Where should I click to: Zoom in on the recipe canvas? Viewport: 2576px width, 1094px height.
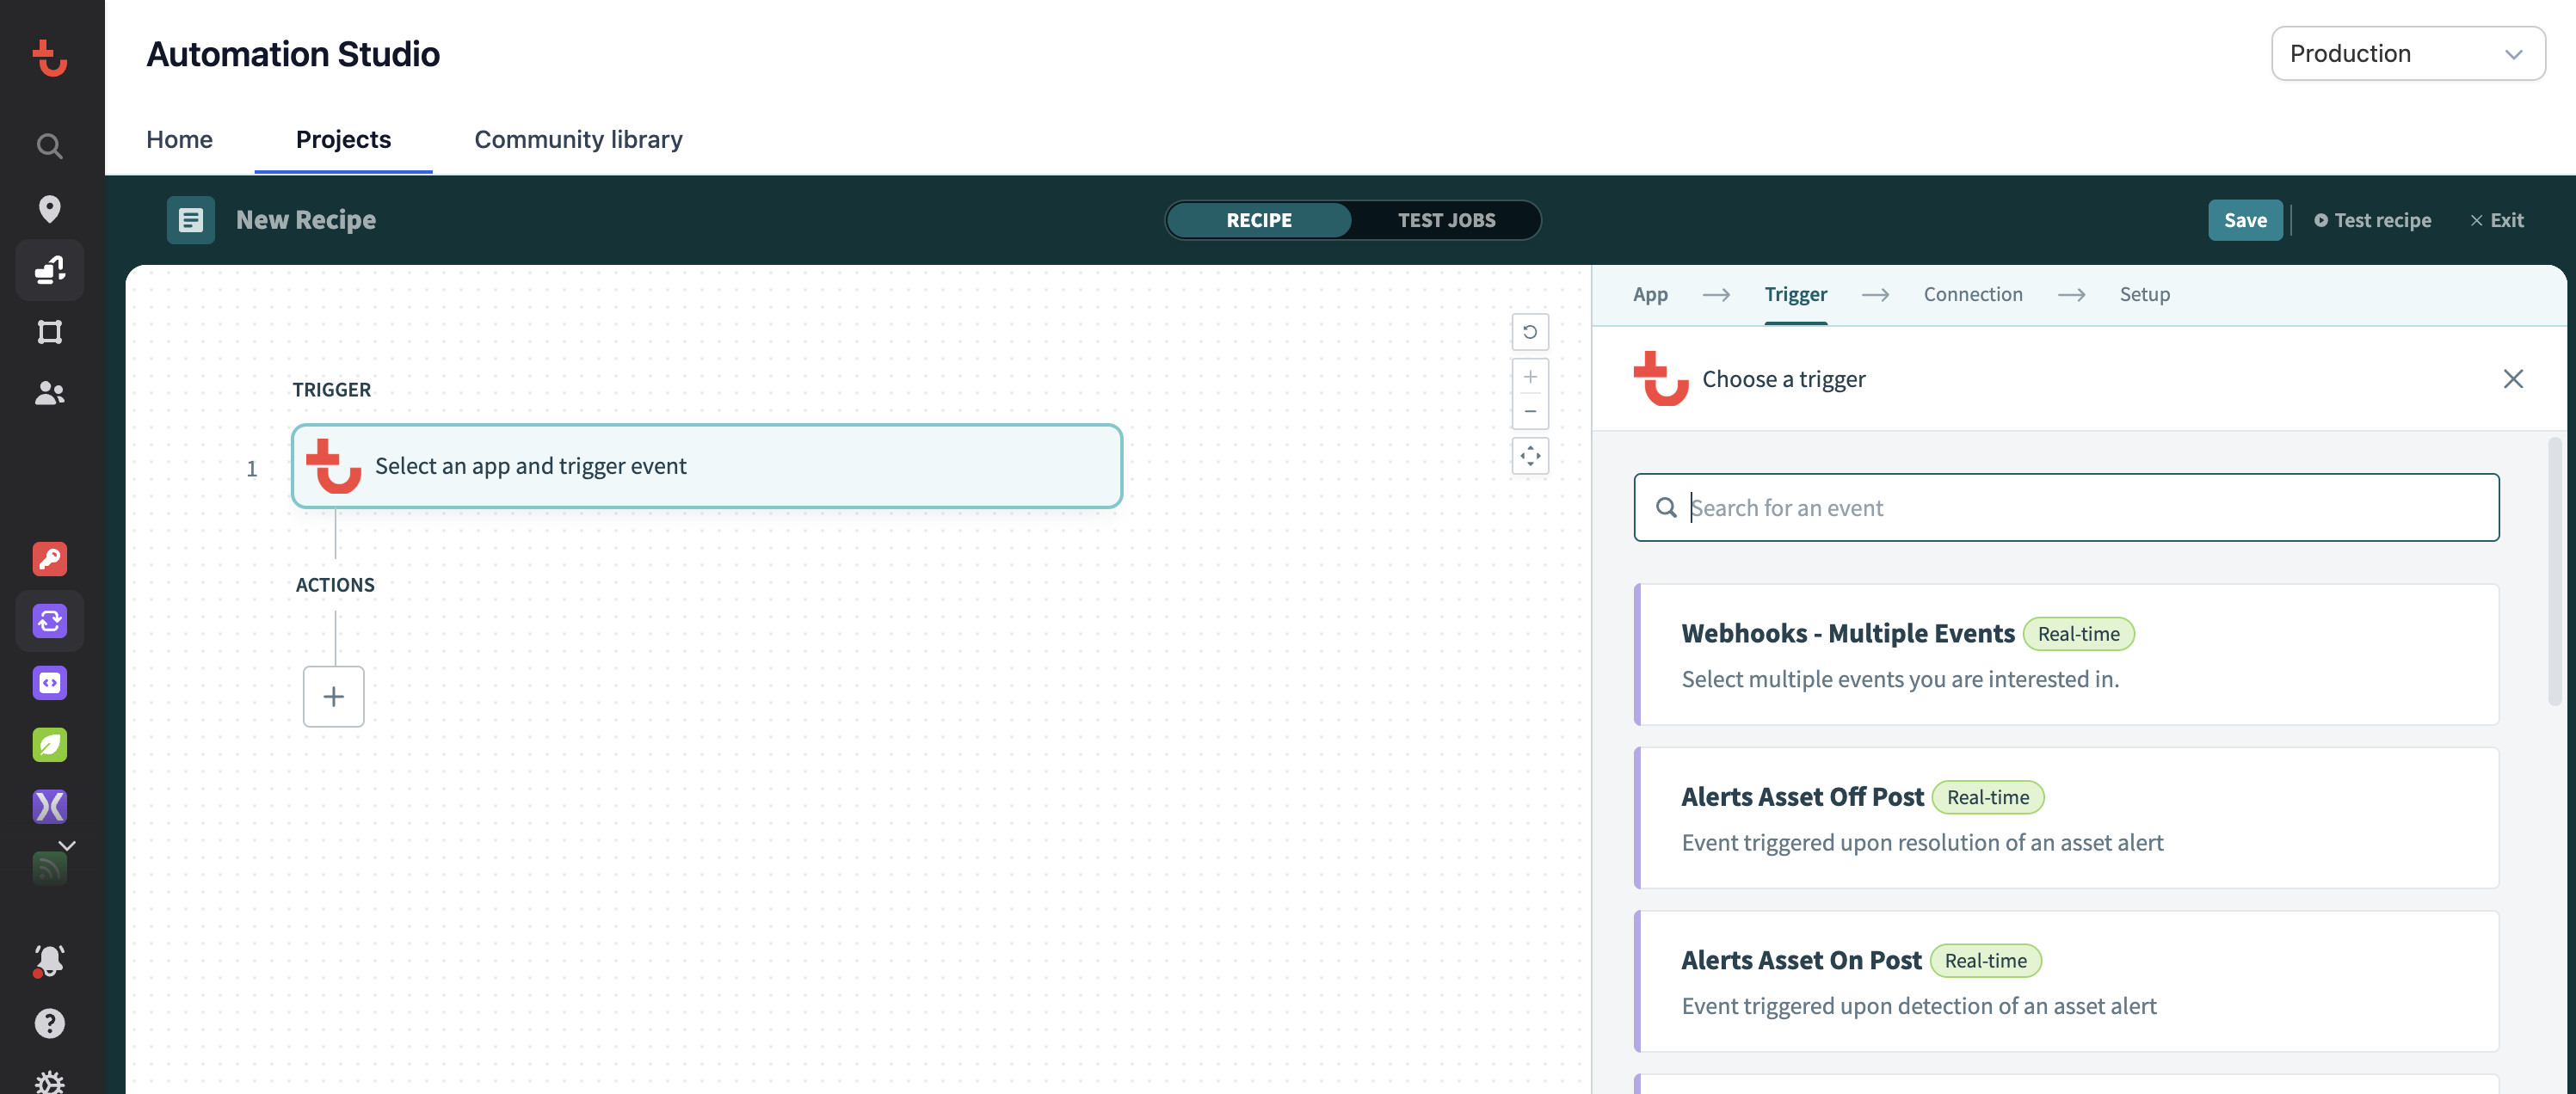point(1529,377)
